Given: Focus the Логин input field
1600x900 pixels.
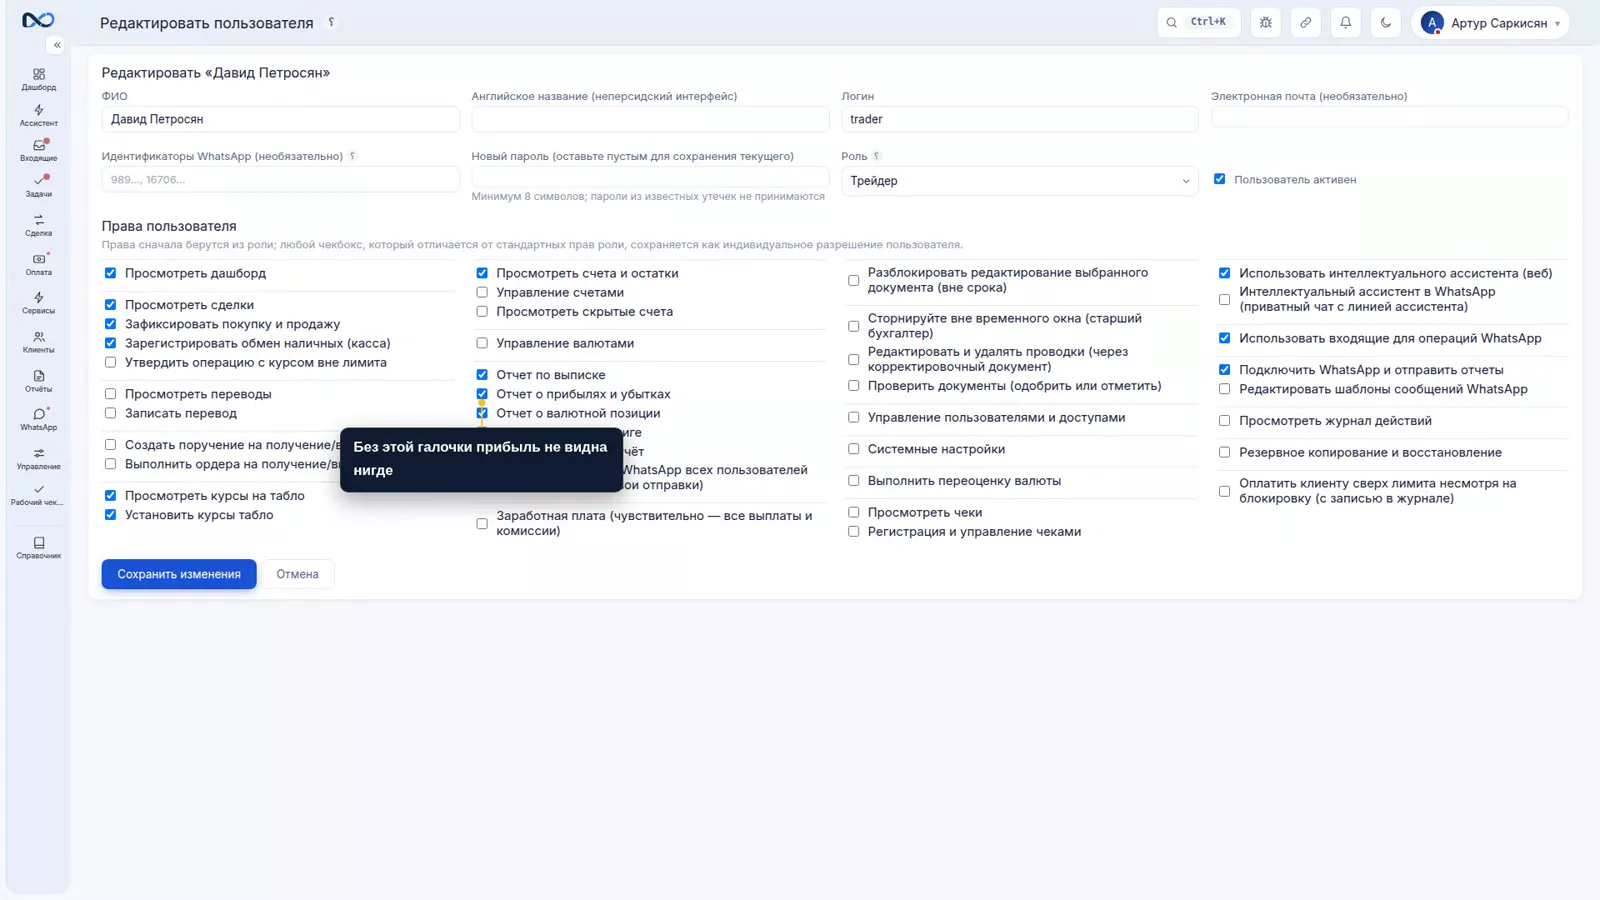Looking at the screenshot, I should click(x=1020, y=119).
